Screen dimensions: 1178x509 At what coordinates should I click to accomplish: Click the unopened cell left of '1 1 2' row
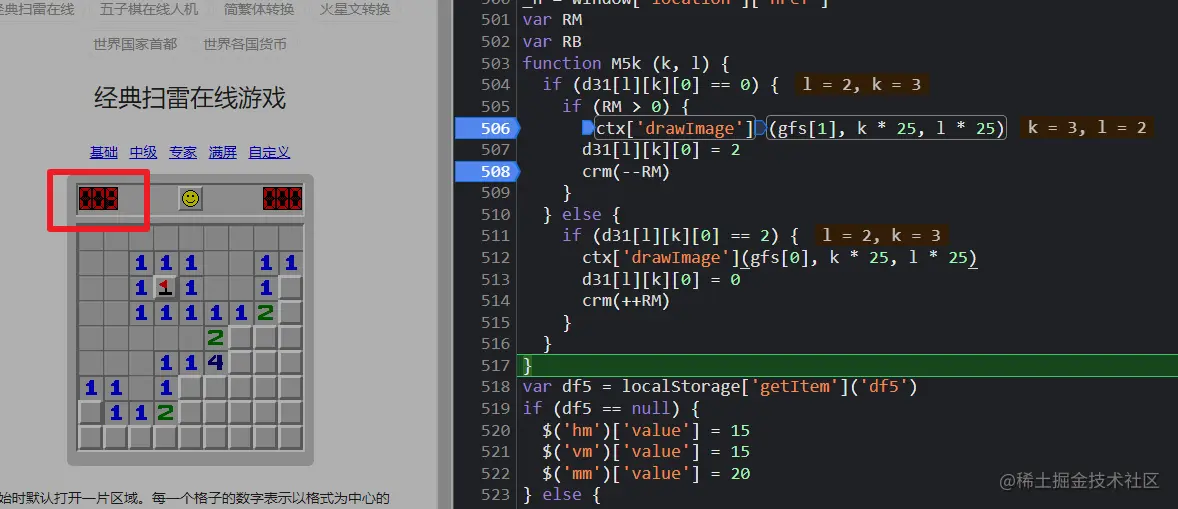pyautogui.click(x=90, y=412)
